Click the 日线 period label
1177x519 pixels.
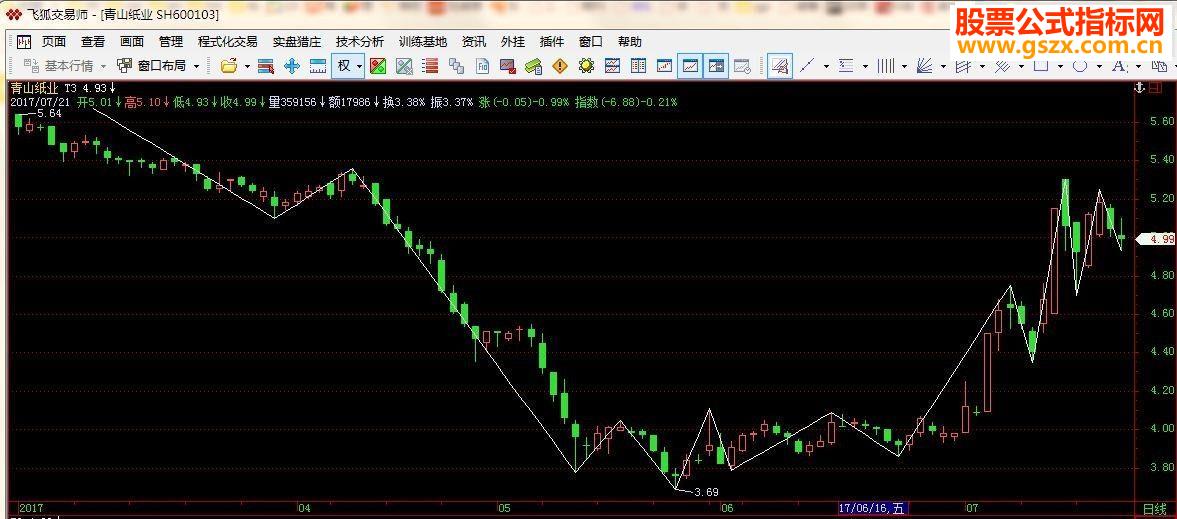click(1154, 508)
